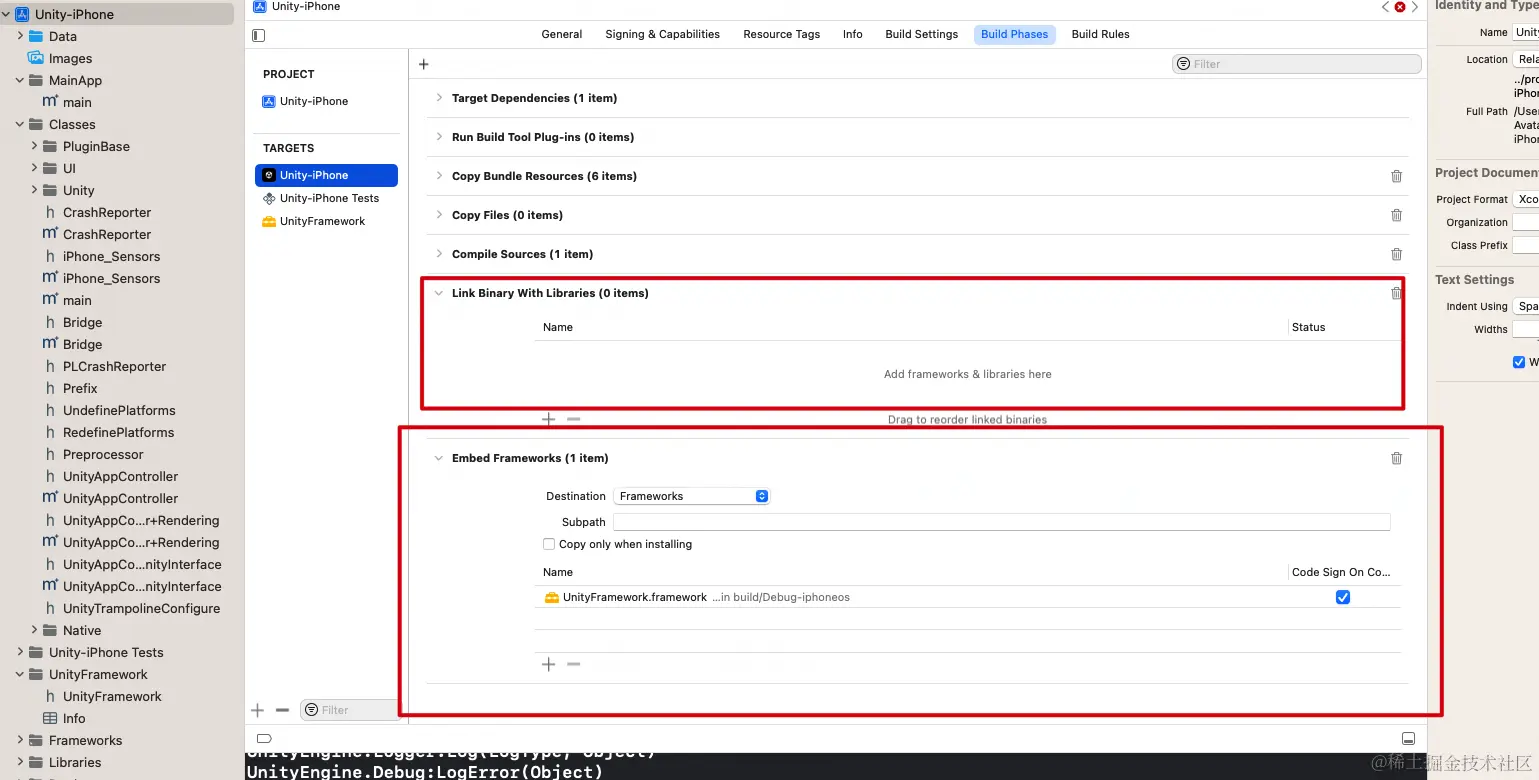Viewport: 1539px width, 780px height.
Task: Open Preprocessor header file
Action: click(x=103, y=454)
